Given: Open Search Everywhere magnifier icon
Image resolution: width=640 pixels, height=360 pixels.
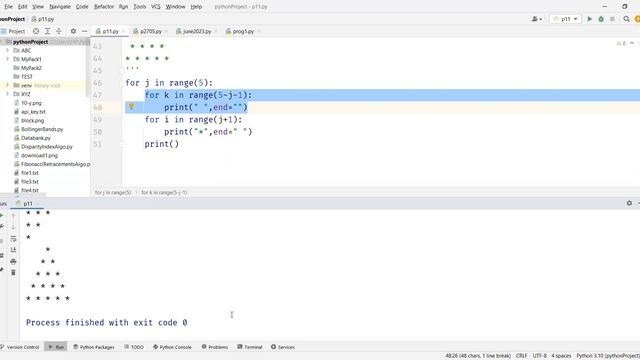Looking at the screenshot, I should pyautogui.click(x=626, y=19).
